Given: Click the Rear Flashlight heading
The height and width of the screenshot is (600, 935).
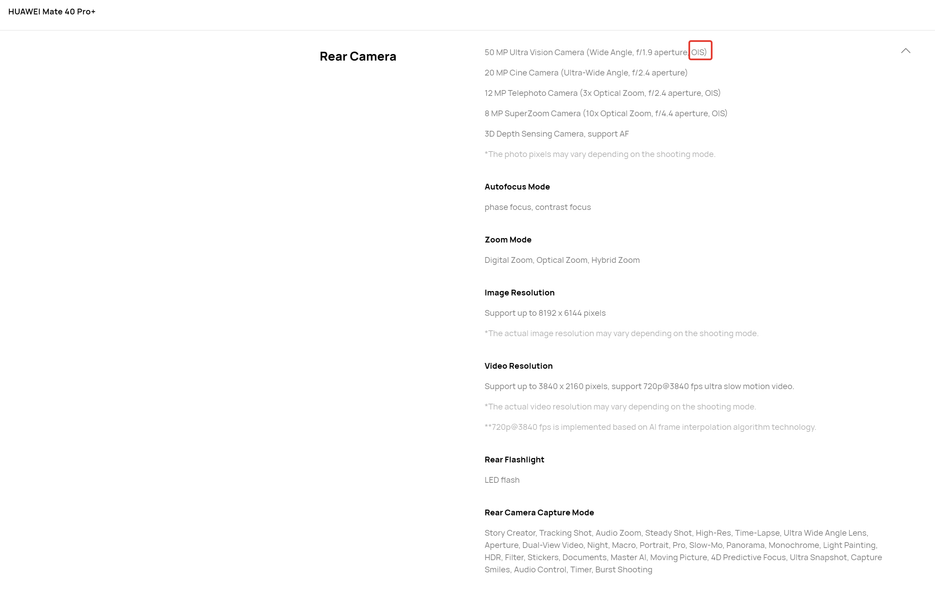Looking at the screenshot, I should (x=514, y=460).
